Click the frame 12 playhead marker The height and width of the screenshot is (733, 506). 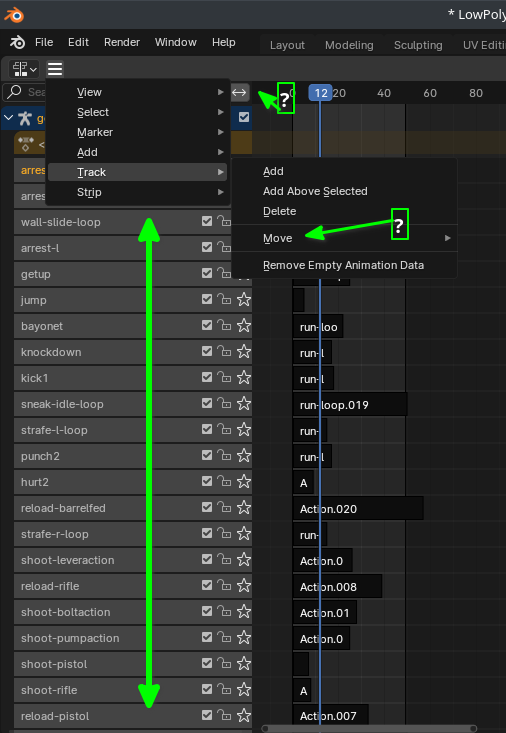pyautogui.click(x=320, y=93)
